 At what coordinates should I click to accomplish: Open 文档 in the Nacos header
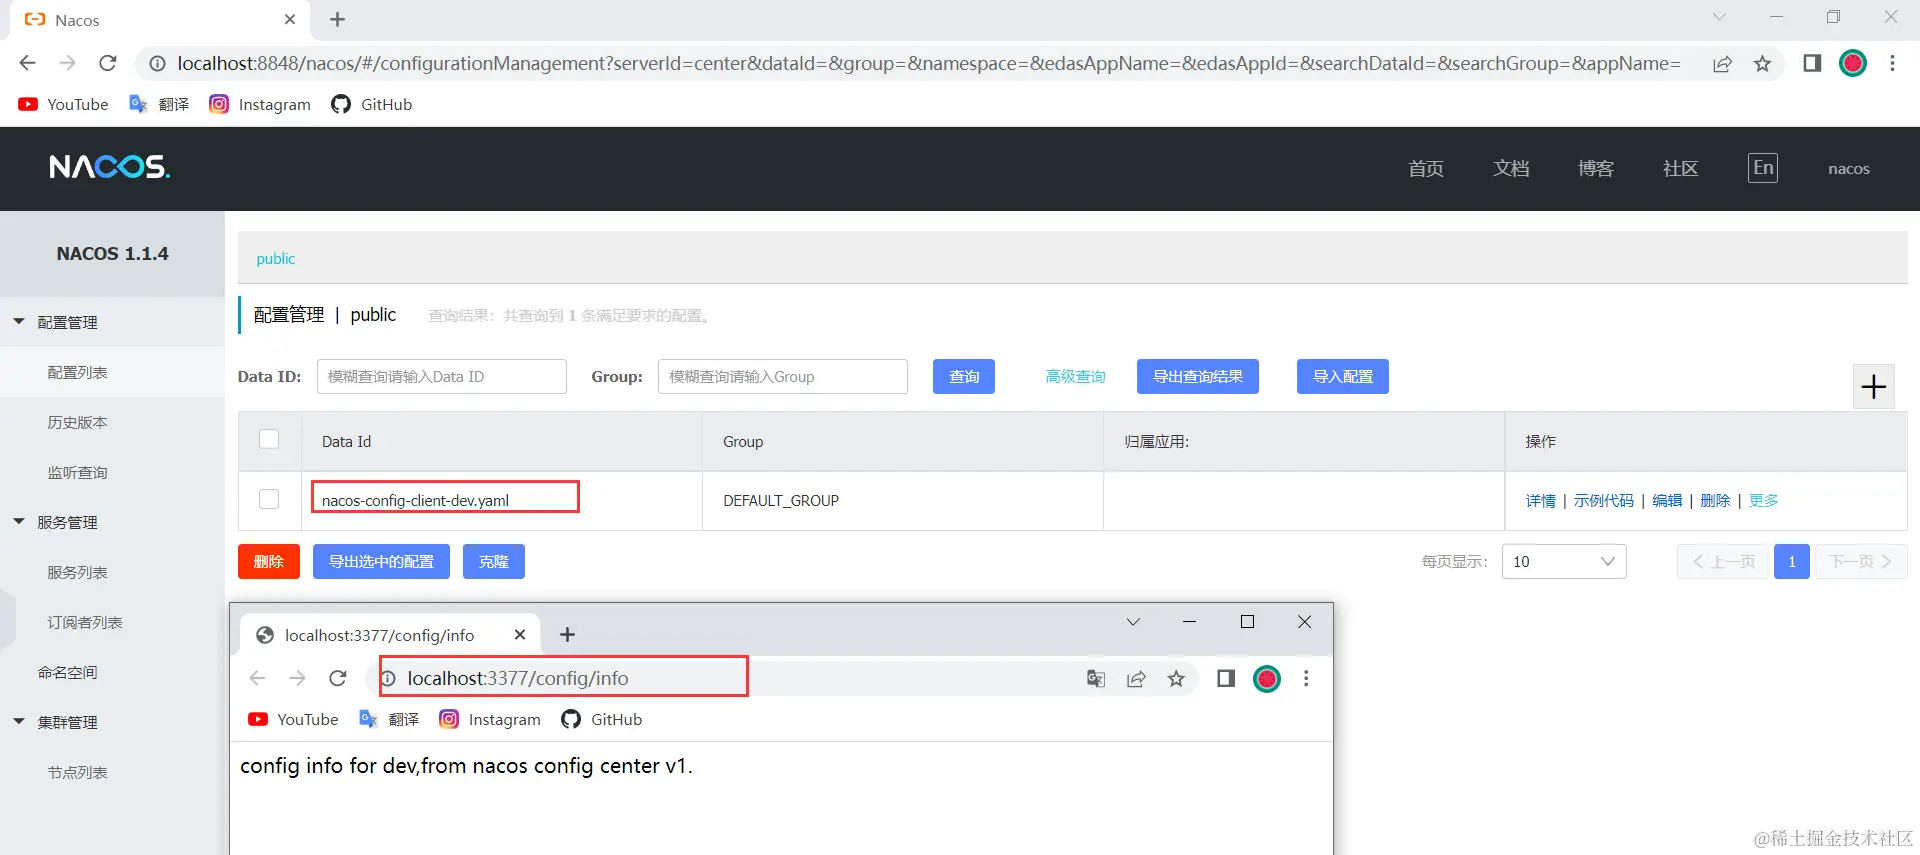point(1511,169)
